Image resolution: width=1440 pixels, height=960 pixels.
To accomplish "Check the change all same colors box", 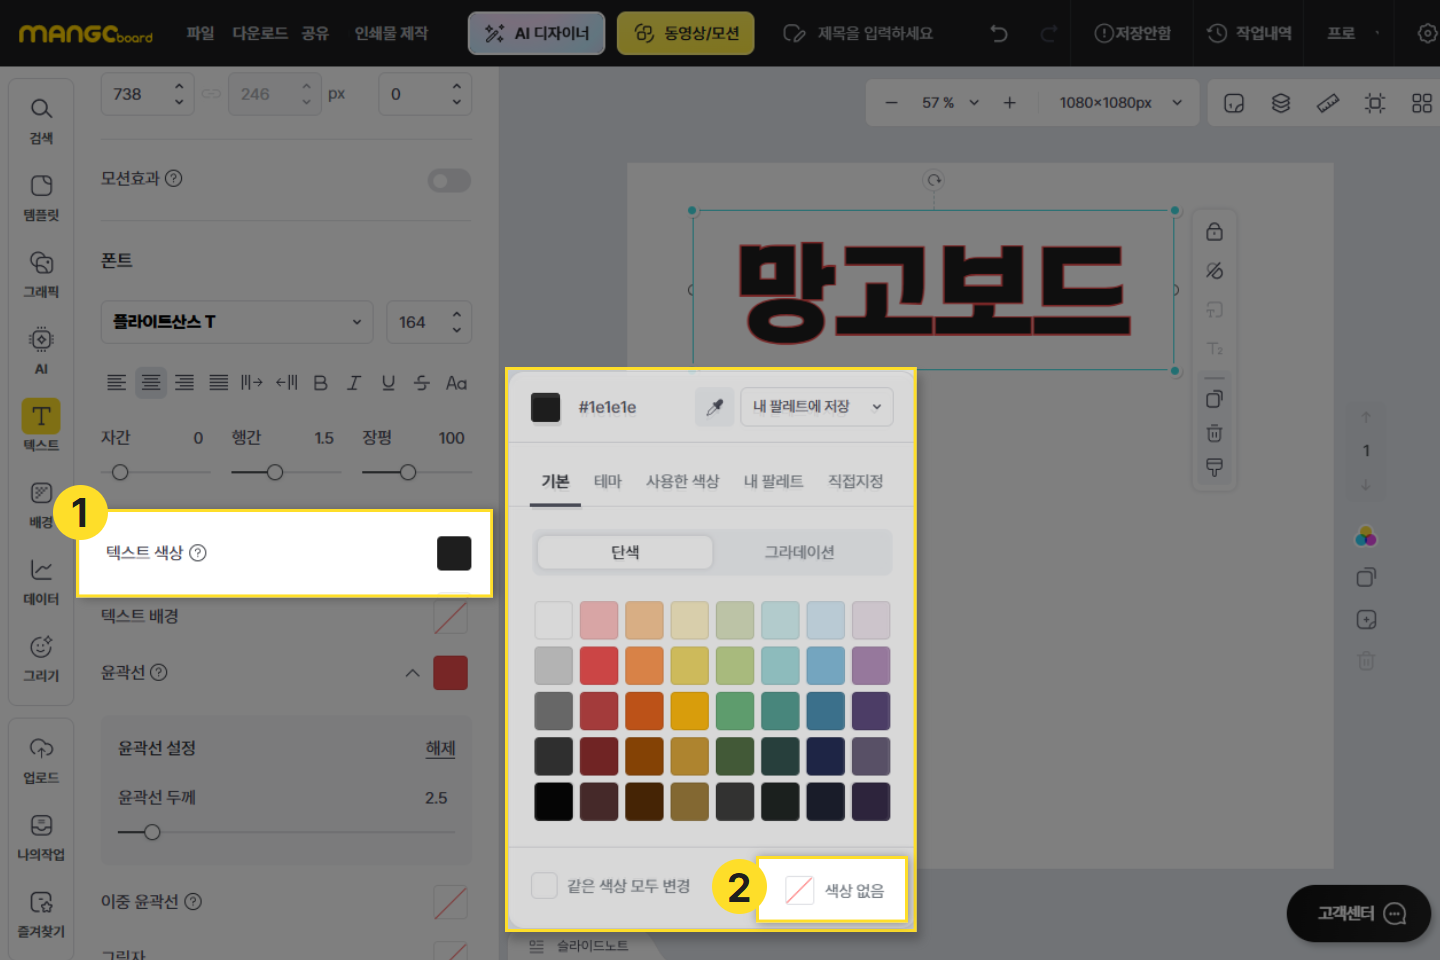I will point(544,886).
